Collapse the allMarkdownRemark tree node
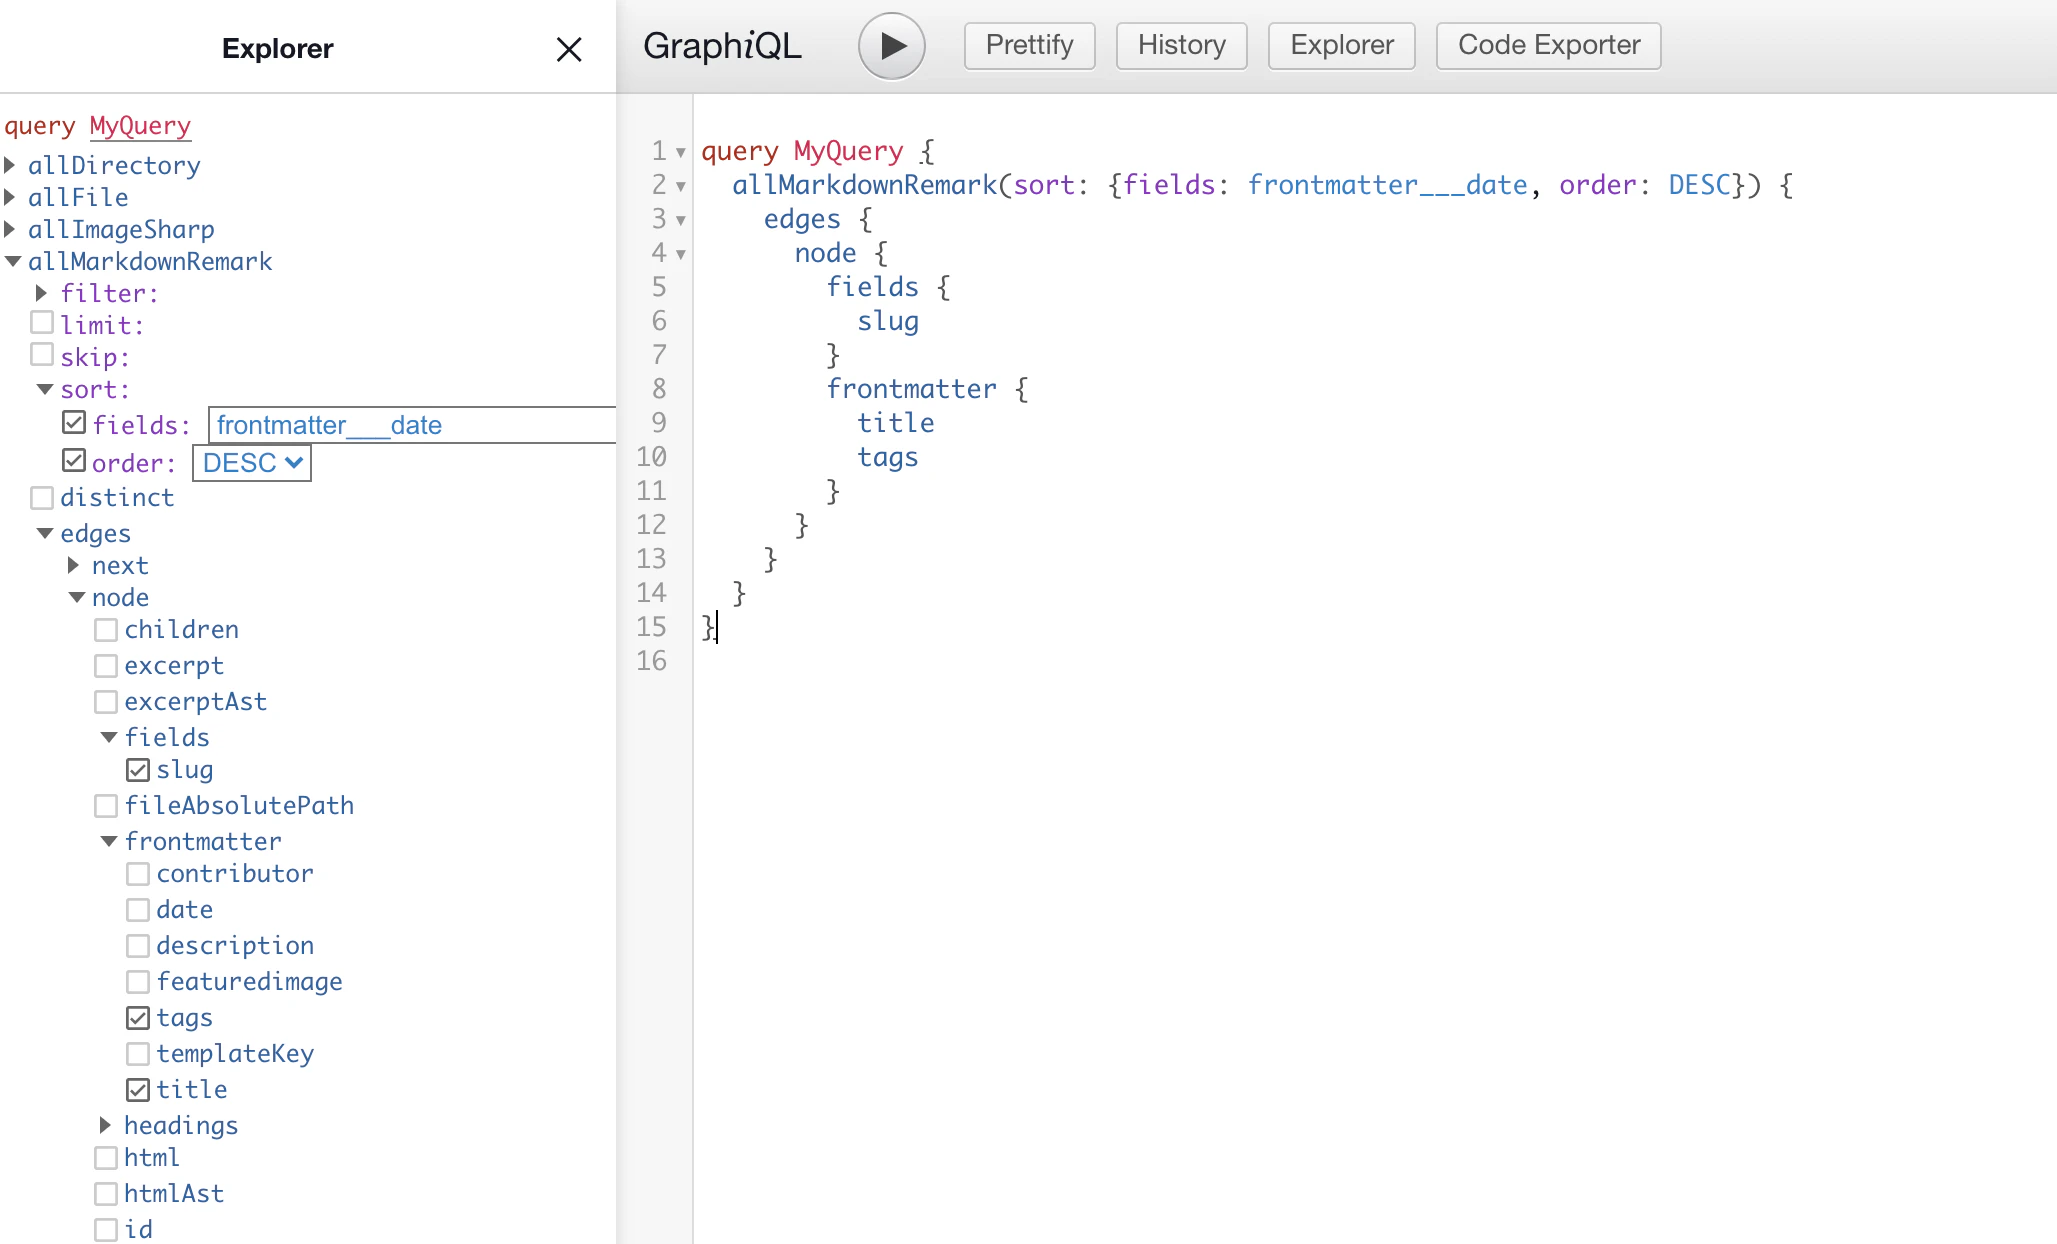Screen dimensions: 2057x1244 12,261
